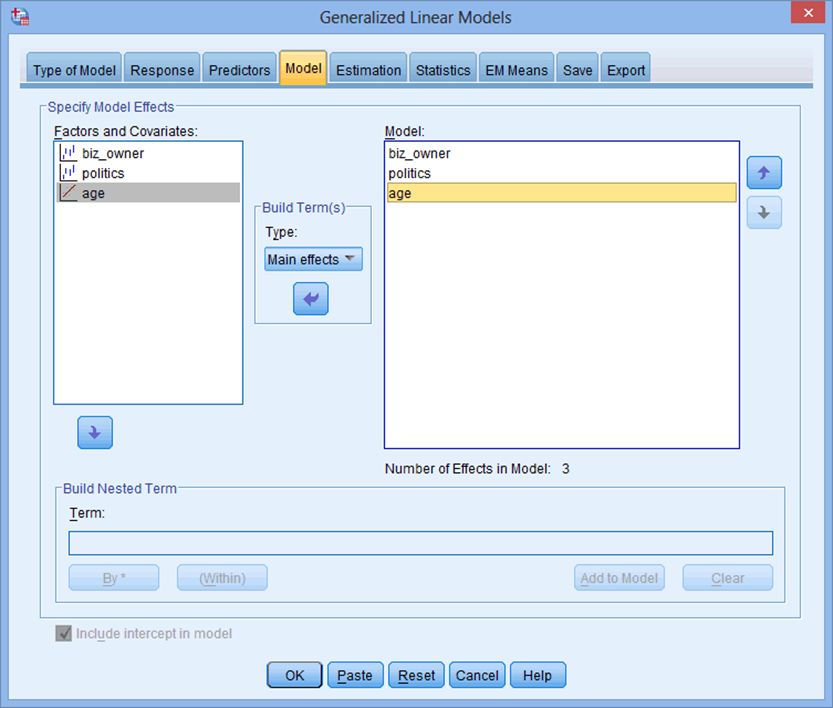
Task: Click into the nested Term input field
Action: pyautogui.click(x=421, y=543)
